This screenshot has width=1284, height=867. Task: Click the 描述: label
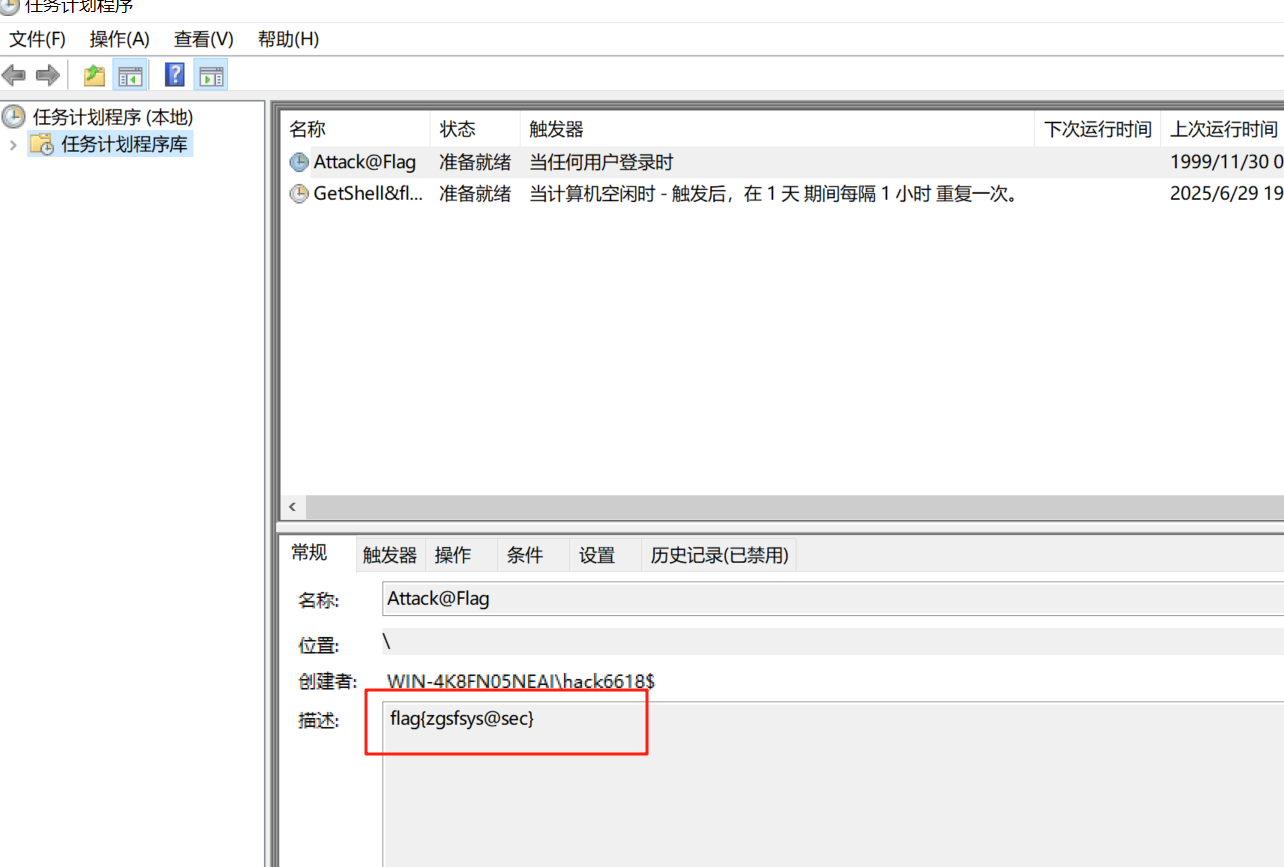click(319, 719)
